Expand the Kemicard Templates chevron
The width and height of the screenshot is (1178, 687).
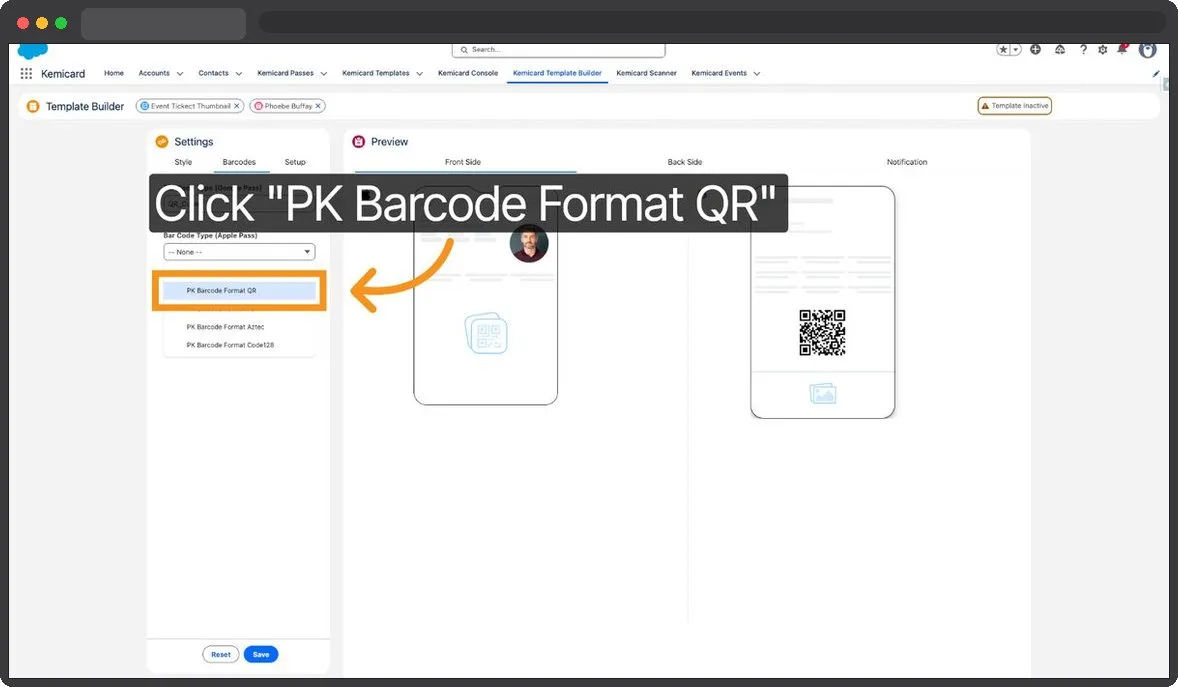[x=419, y=74]
